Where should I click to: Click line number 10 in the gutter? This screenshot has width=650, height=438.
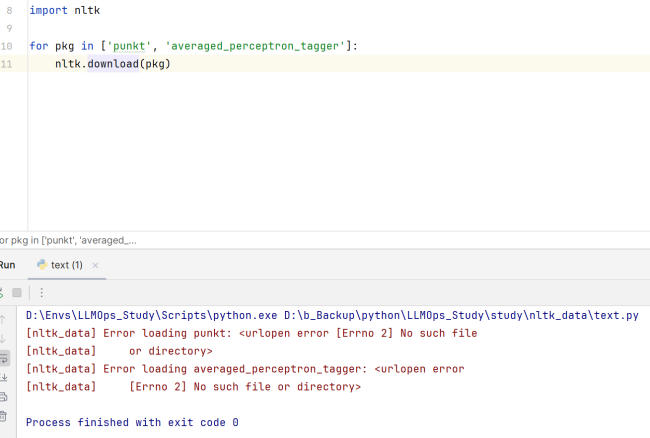pyautogui.click(x=7, y=46)
